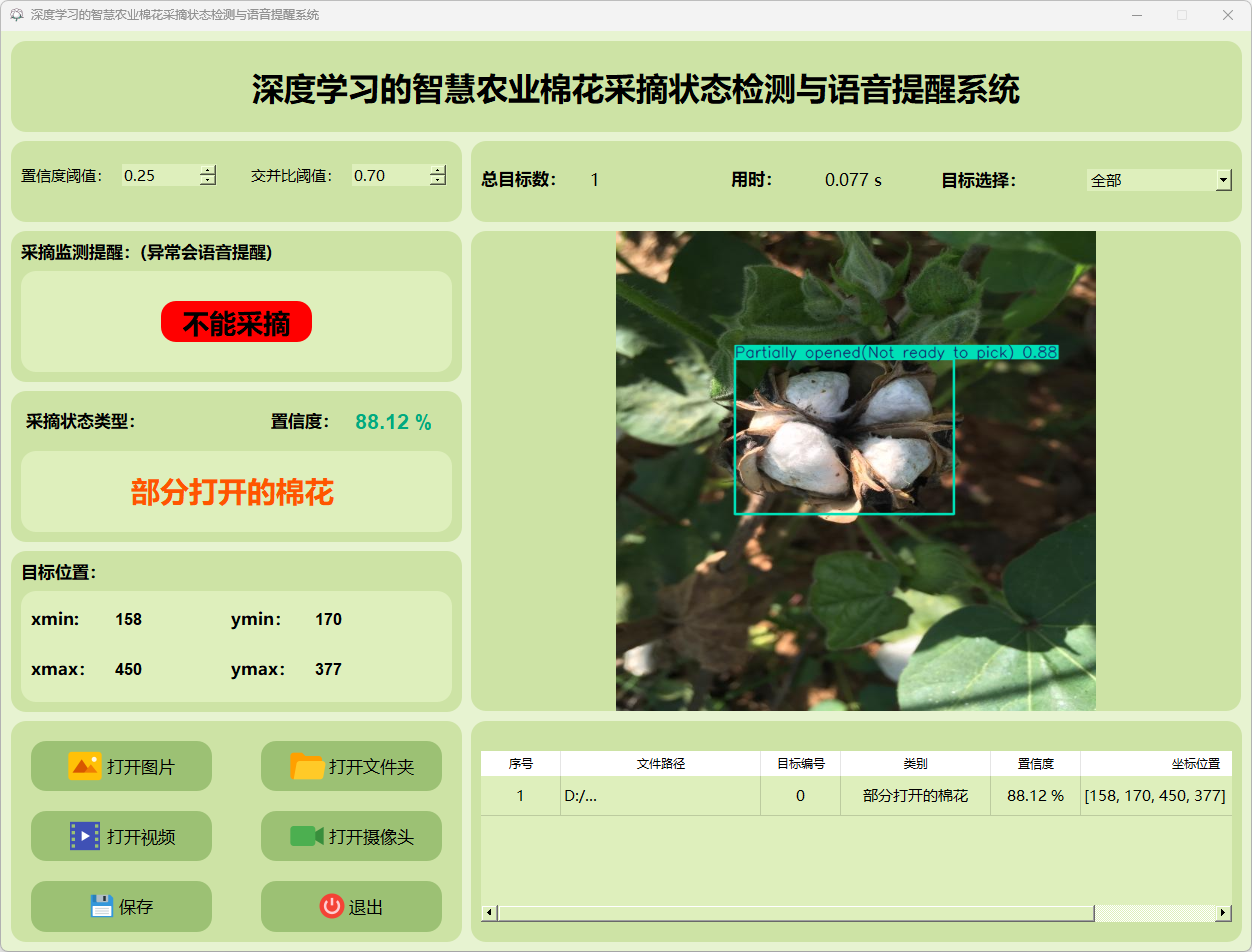Quit the app with 退出 button
Screen dimensions: 1252x952
pos(352,906)
